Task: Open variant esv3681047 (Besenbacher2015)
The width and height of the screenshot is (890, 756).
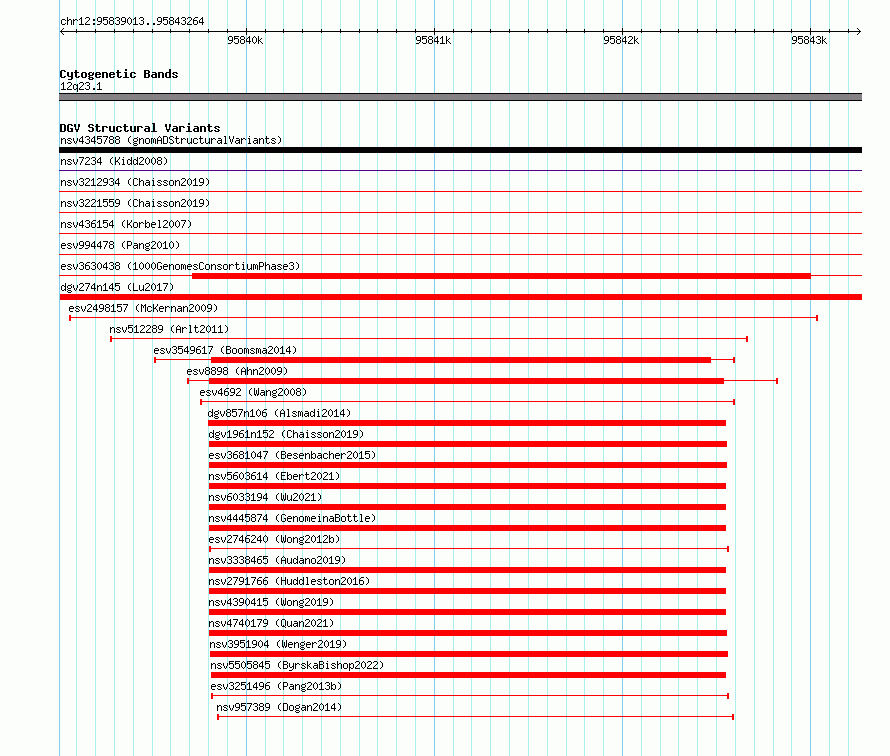Action: [292, 455]
